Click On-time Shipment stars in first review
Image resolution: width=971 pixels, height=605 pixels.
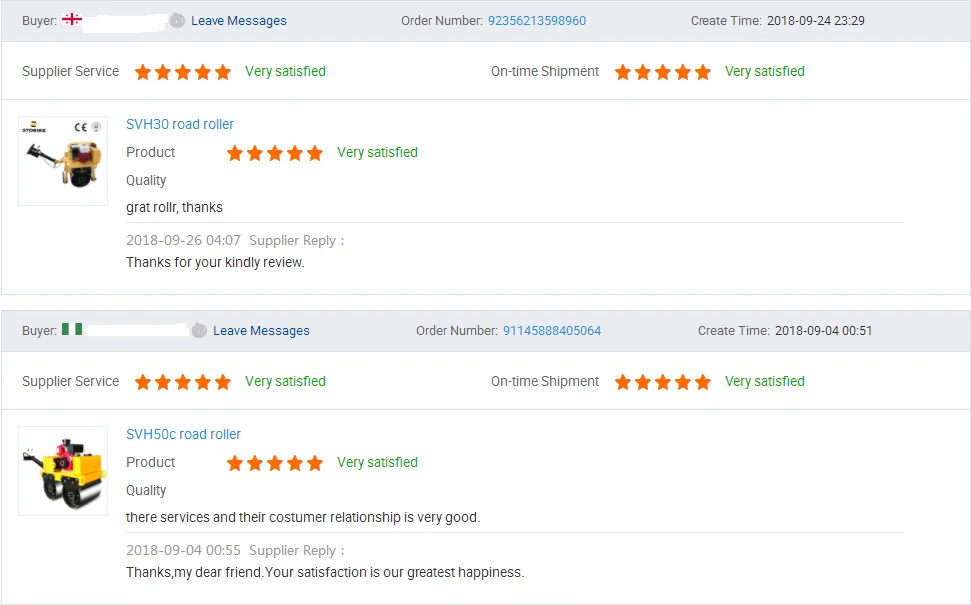663,72
